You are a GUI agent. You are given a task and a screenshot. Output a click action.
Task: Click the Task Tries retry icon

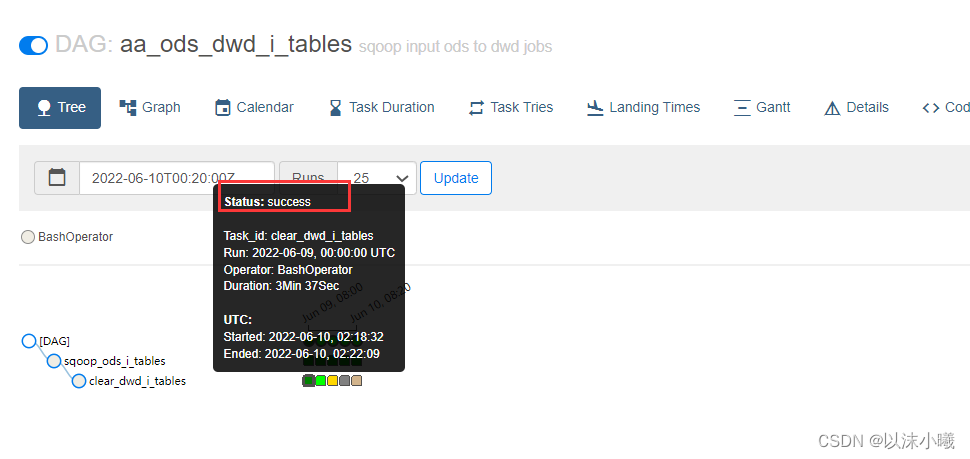(476, 108)
